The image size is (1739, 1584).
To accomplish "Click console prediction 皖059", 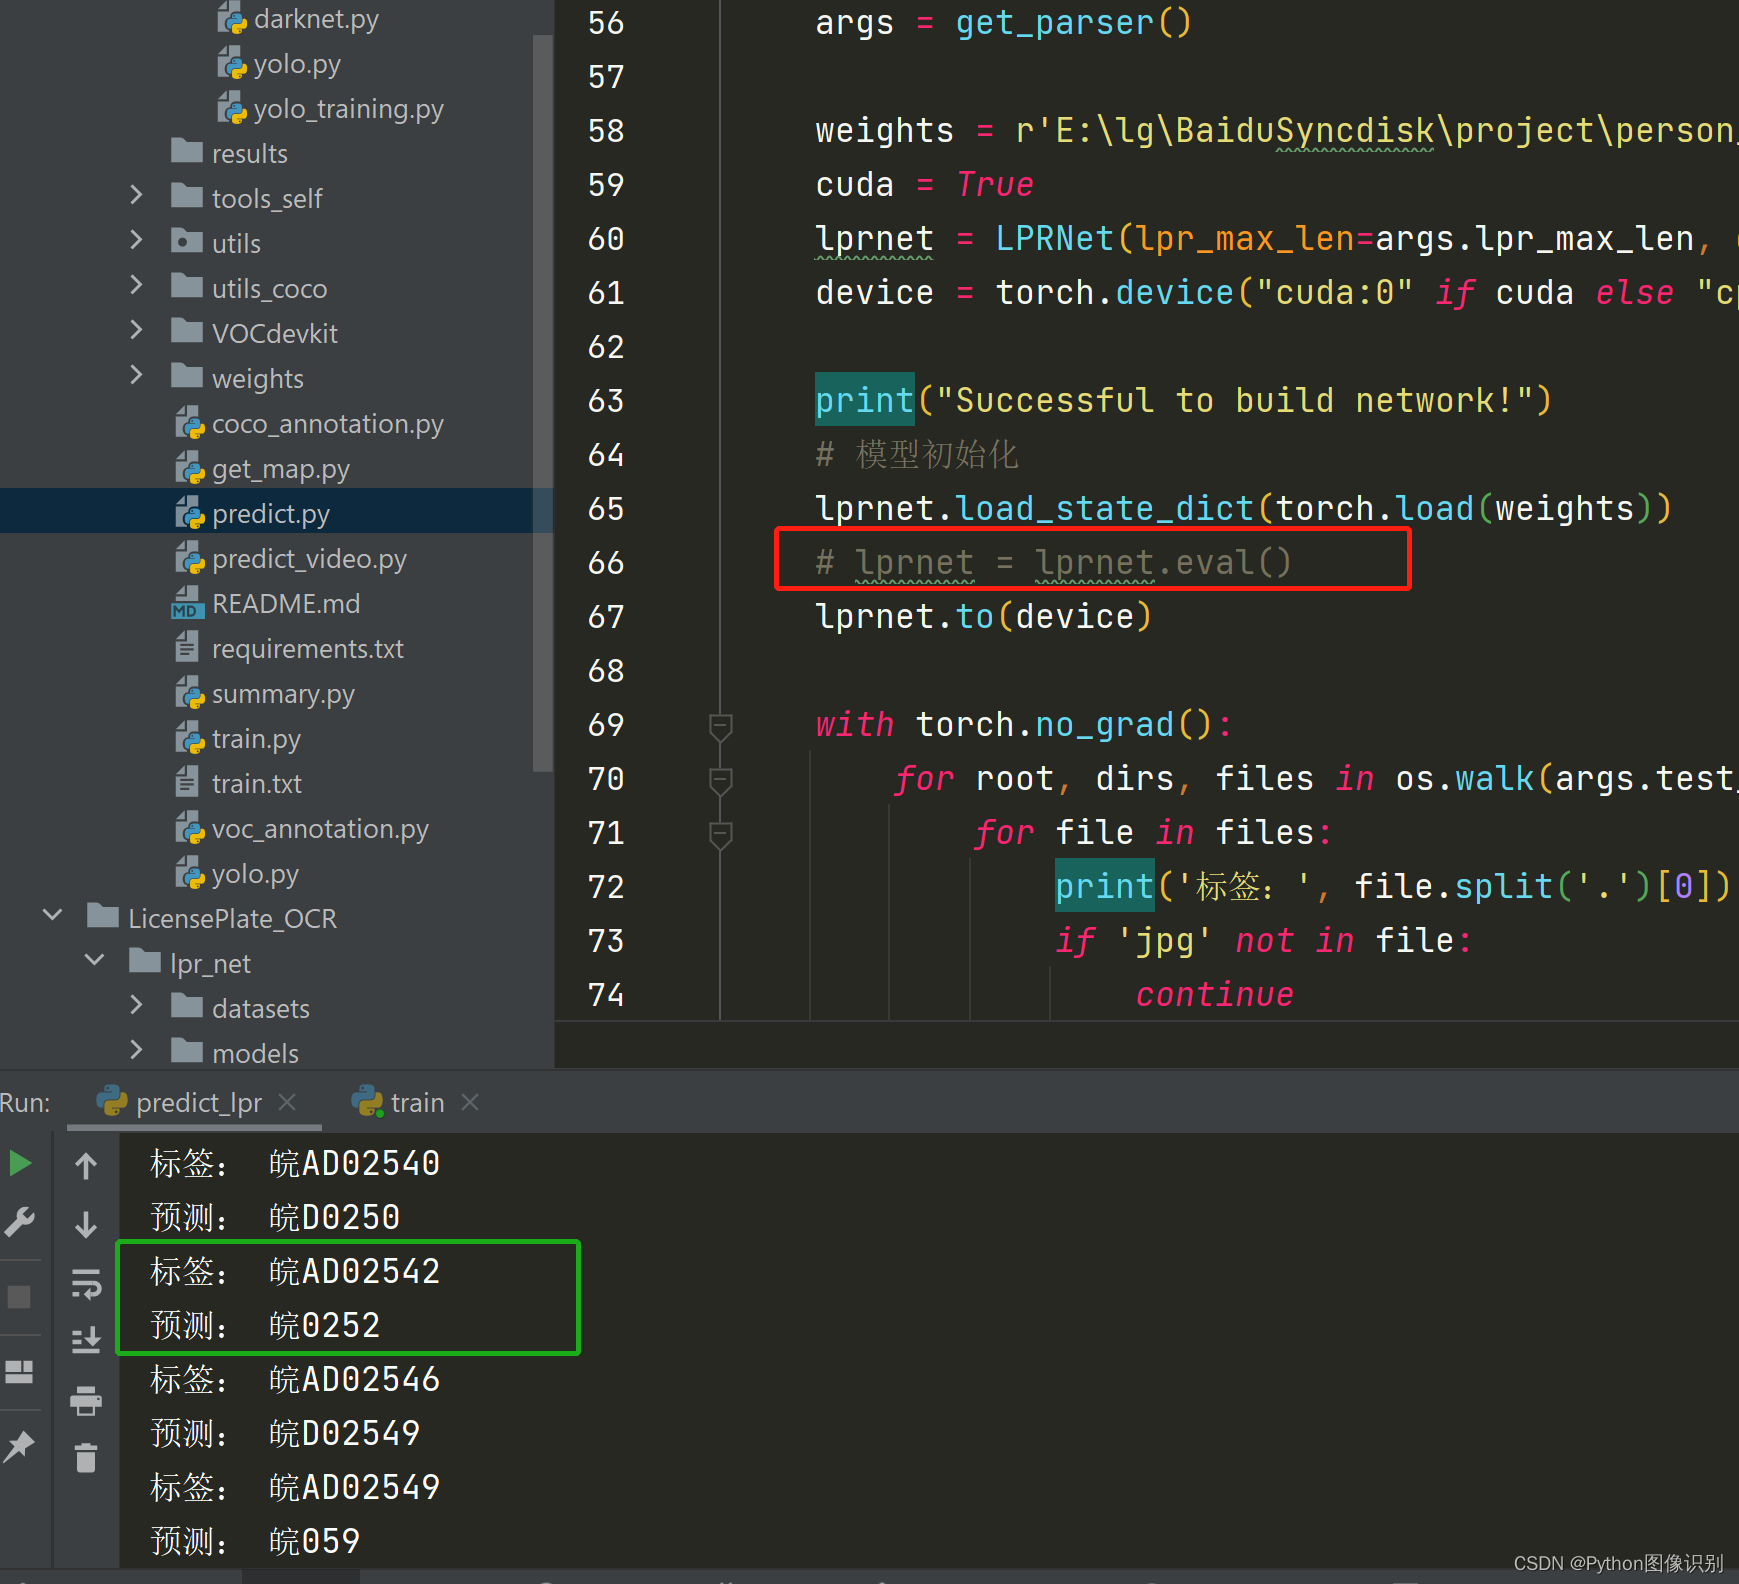I will point(315,1541).
